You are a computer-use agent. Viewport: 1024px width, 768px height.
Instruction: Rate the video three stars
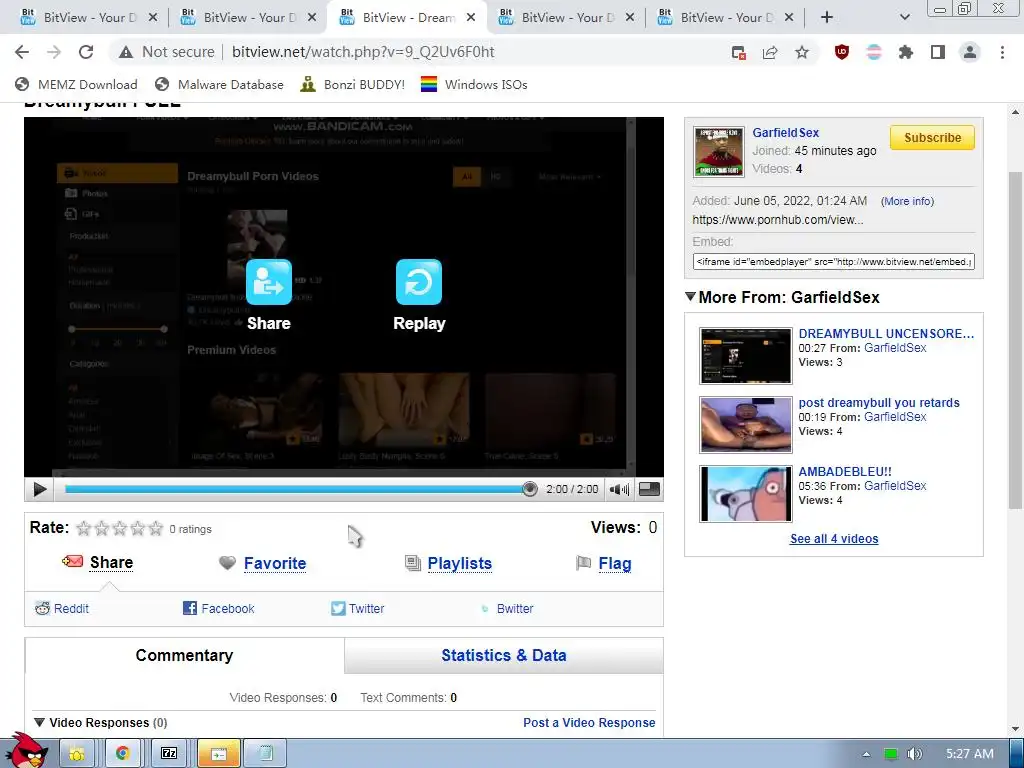120,528
